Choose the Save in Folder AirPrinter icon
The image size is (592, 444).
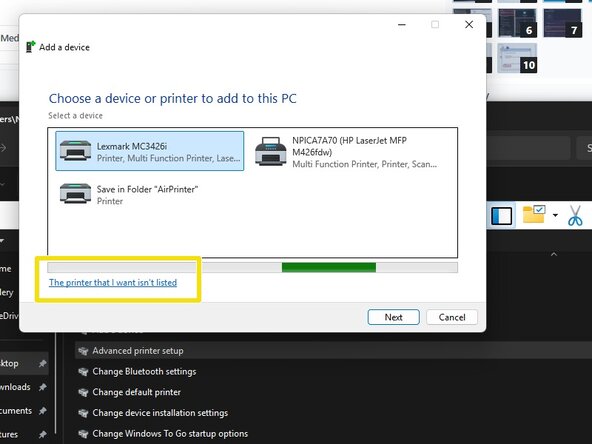point(76,194)
